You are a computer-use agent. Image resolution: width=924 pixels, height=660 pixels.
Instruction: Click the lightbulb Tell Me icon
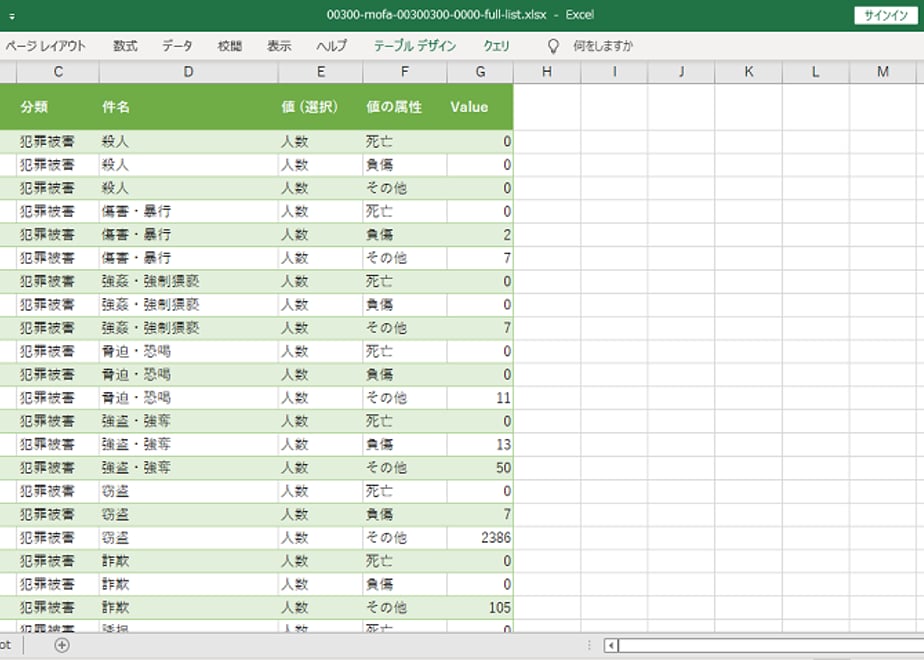pyautogui.click(x=553, y=47)
